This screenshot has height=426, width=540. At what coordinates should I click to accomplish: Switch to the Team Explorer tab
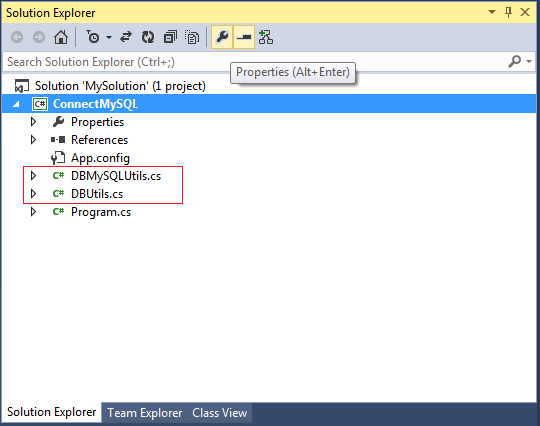(145, 413)
